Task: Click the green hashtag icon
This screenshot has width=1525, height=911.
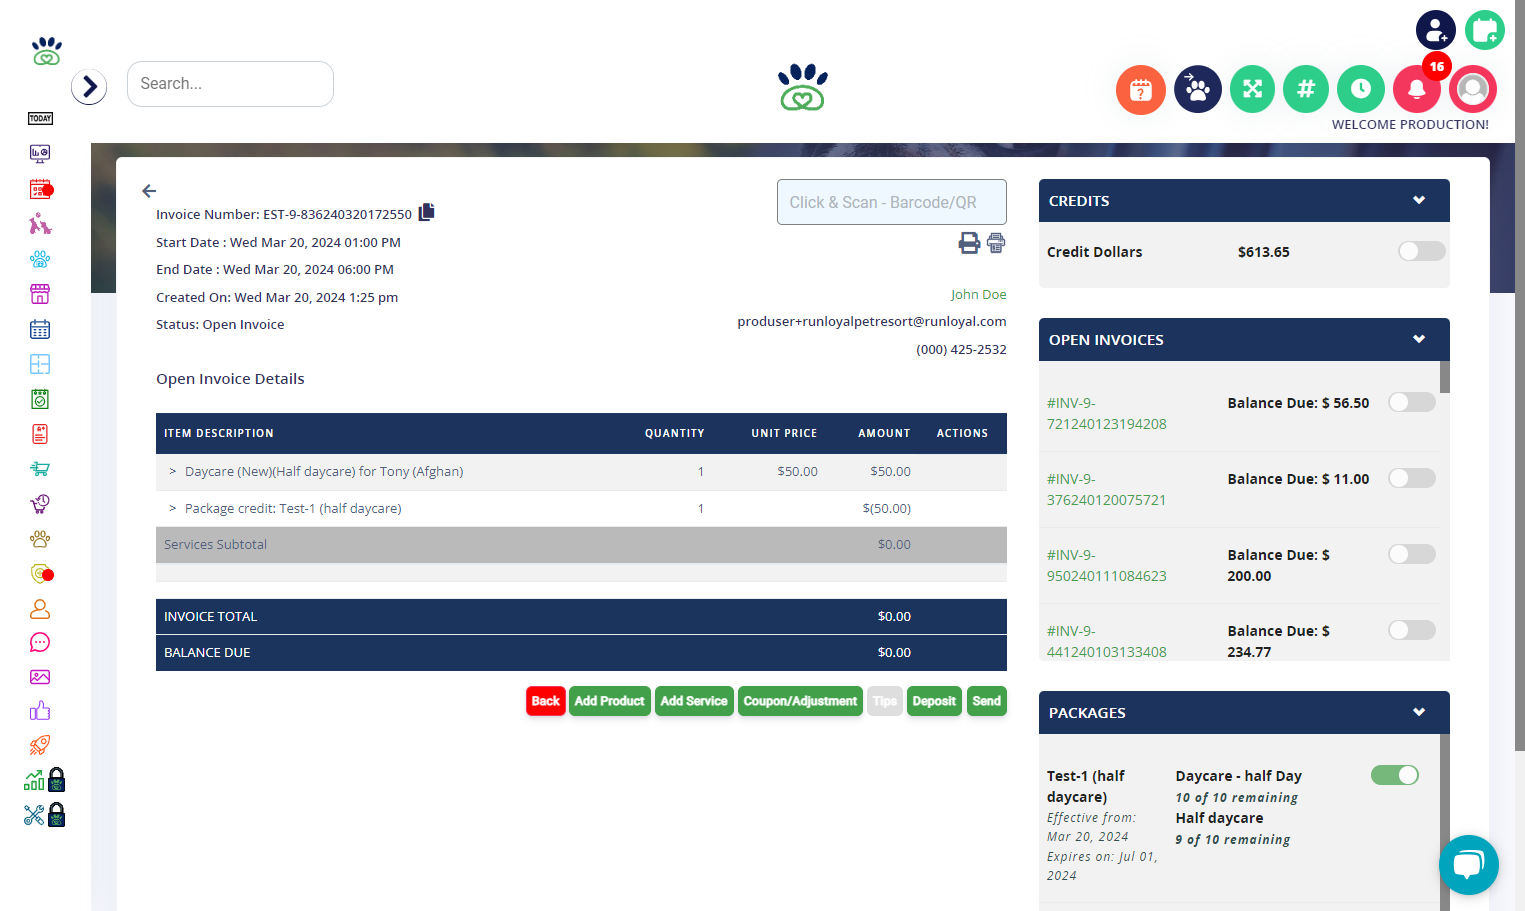Action: click(x=1306, y=89)
